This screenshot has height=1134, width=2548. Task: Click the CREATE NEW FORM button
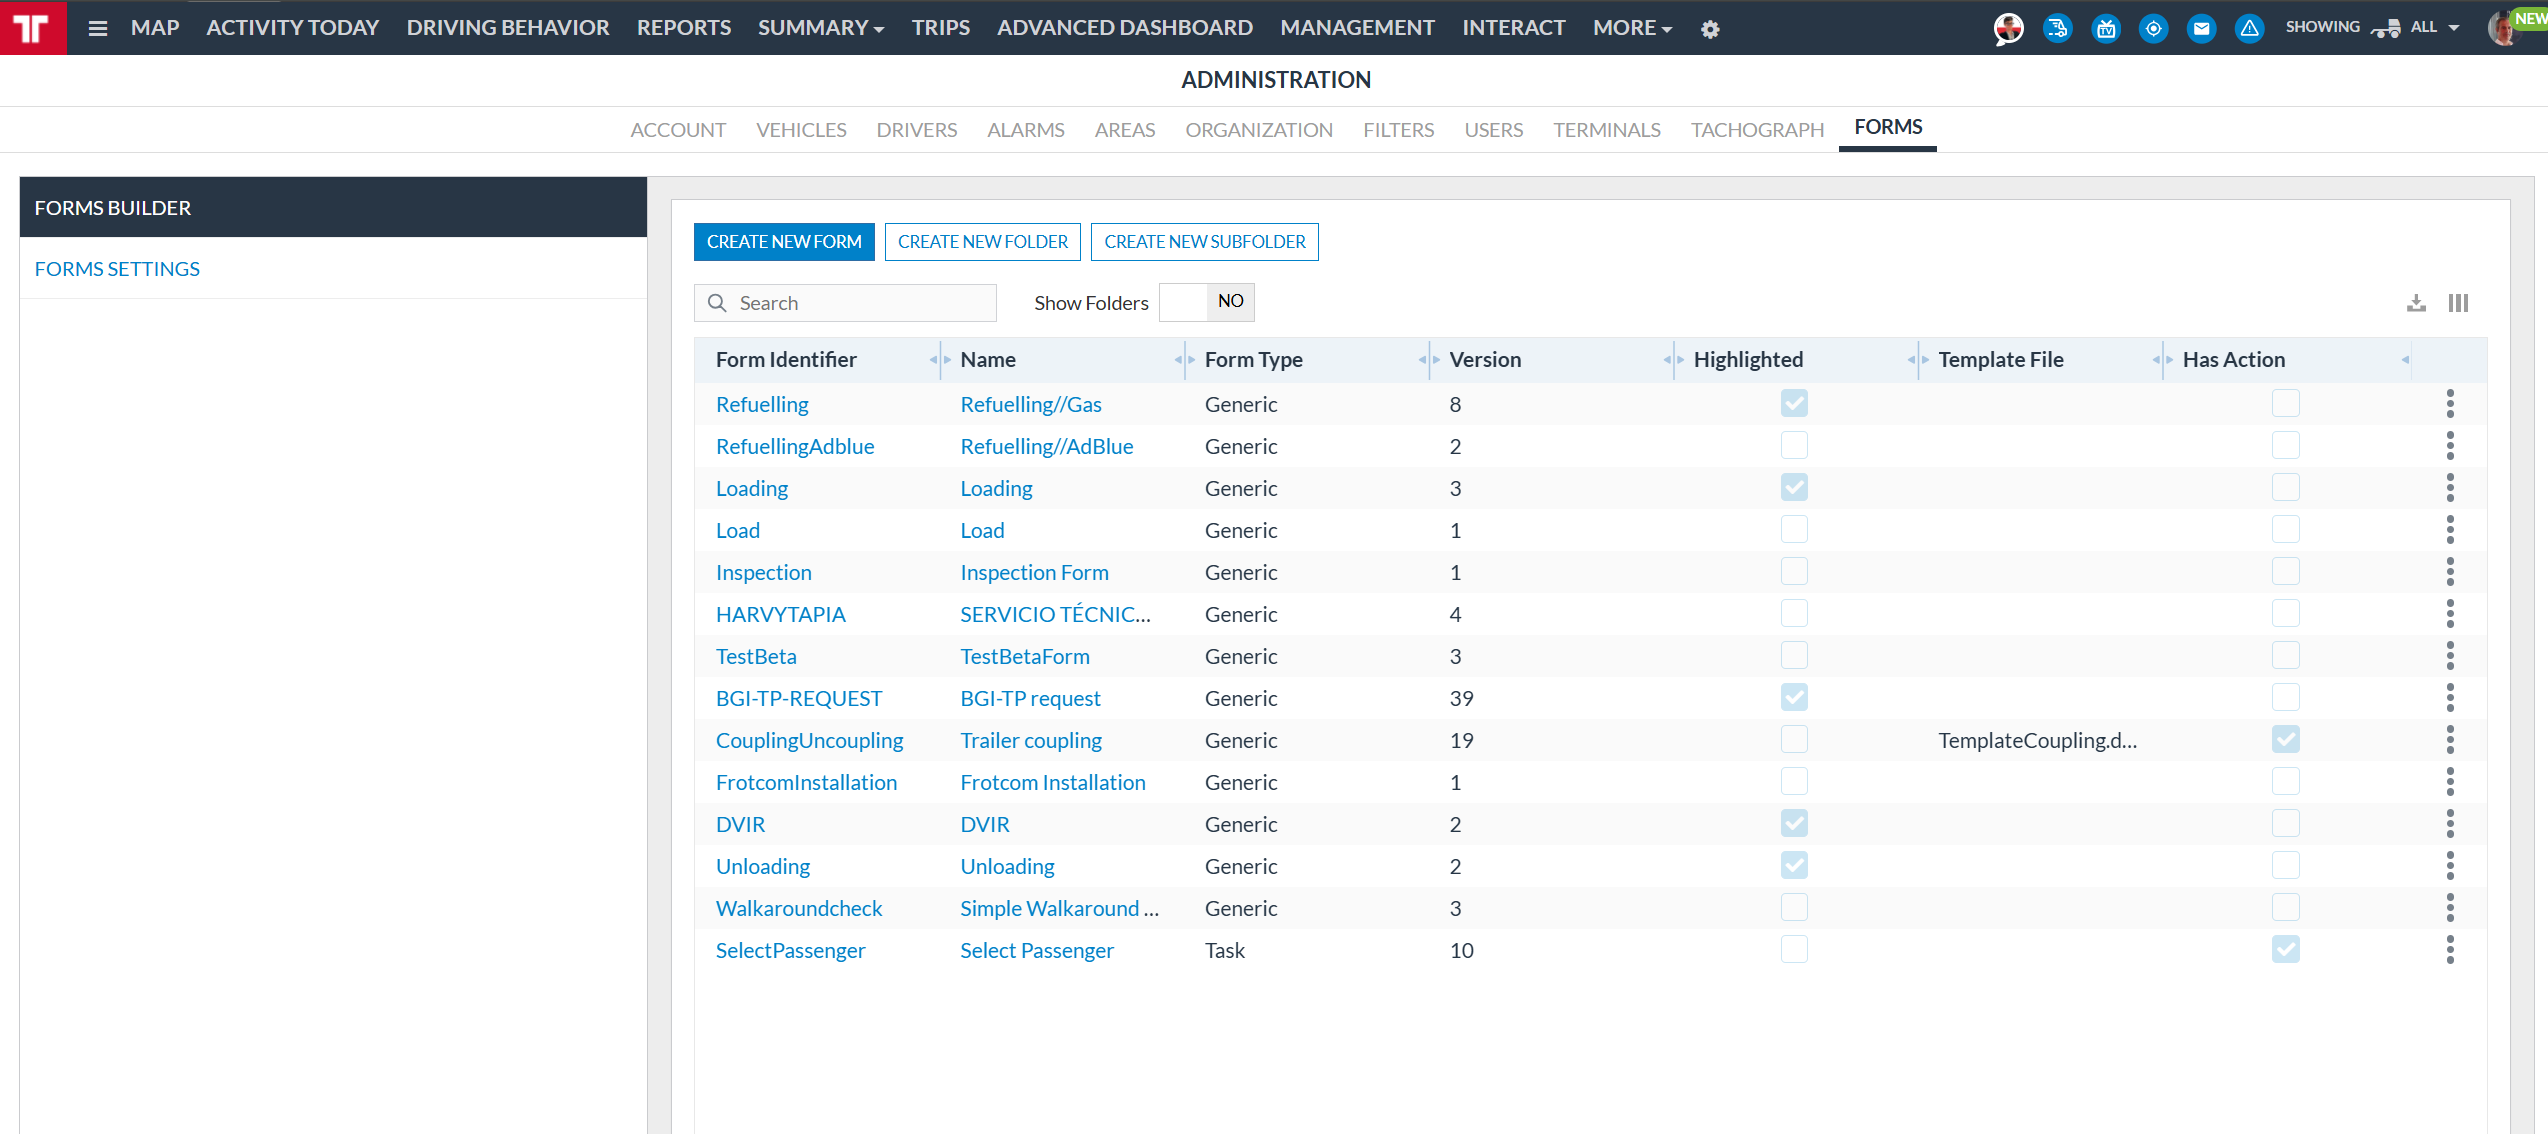pyautogui.click(x=784, y=242)
